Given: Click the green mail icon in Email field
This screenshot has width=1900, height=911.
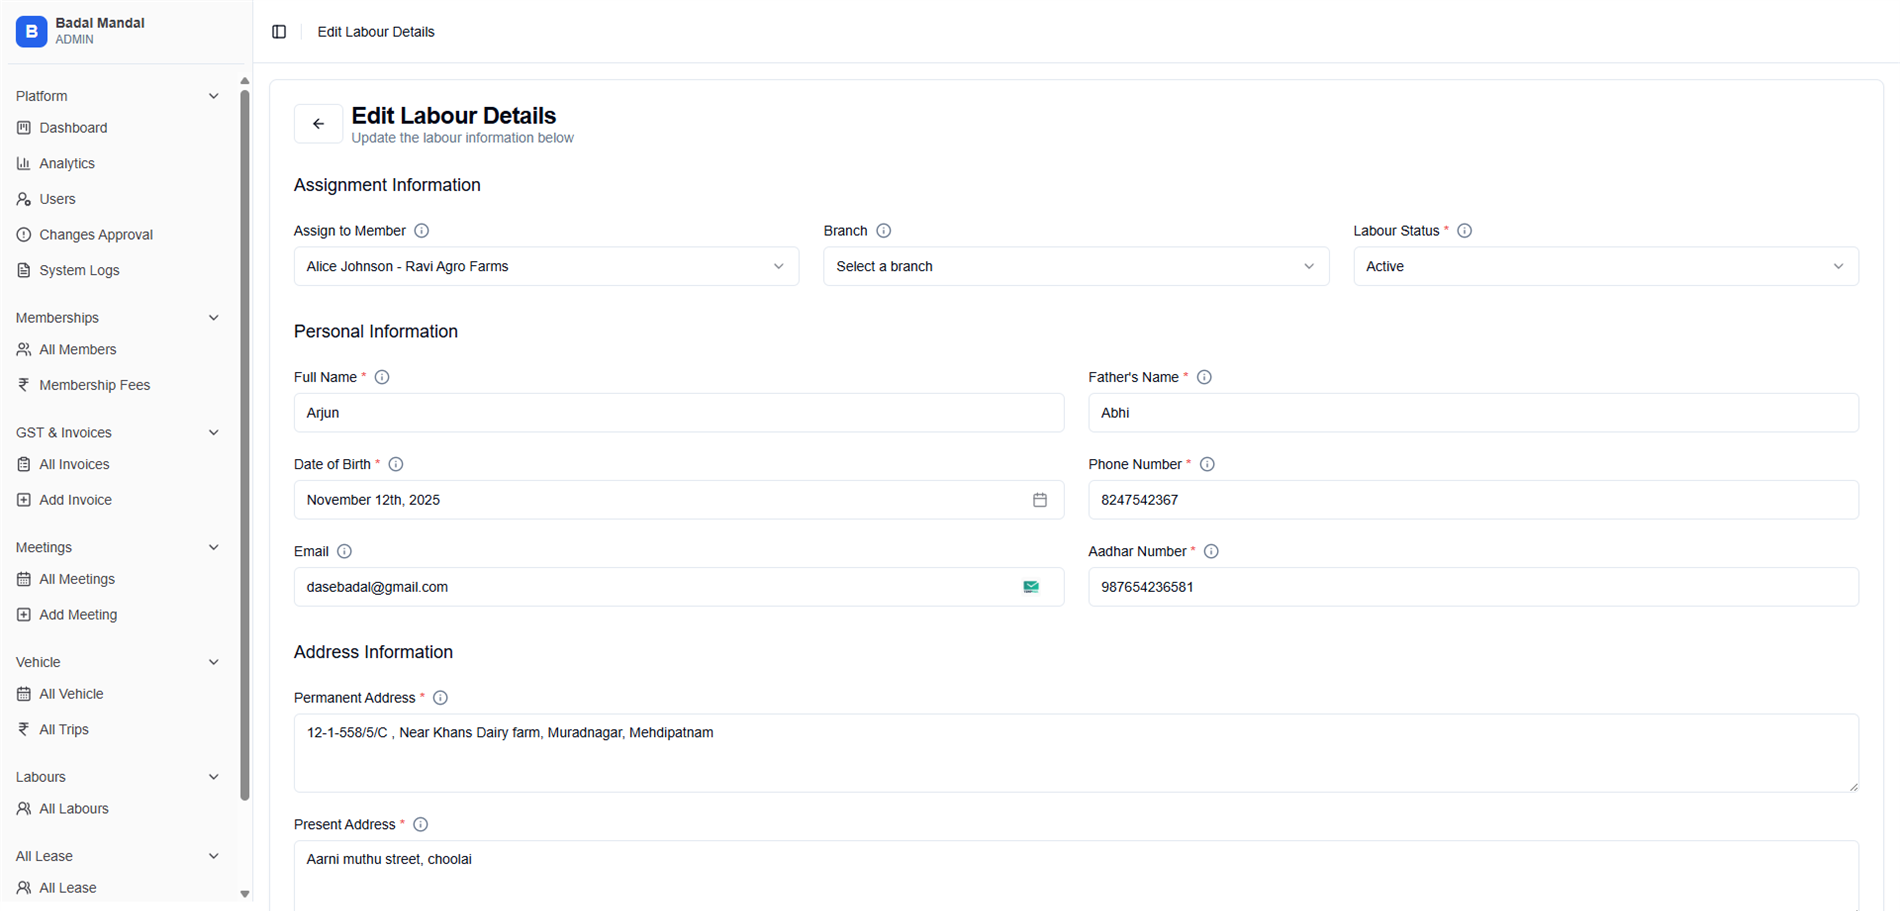Looking at the screenshot, I should pos(1031,587).
